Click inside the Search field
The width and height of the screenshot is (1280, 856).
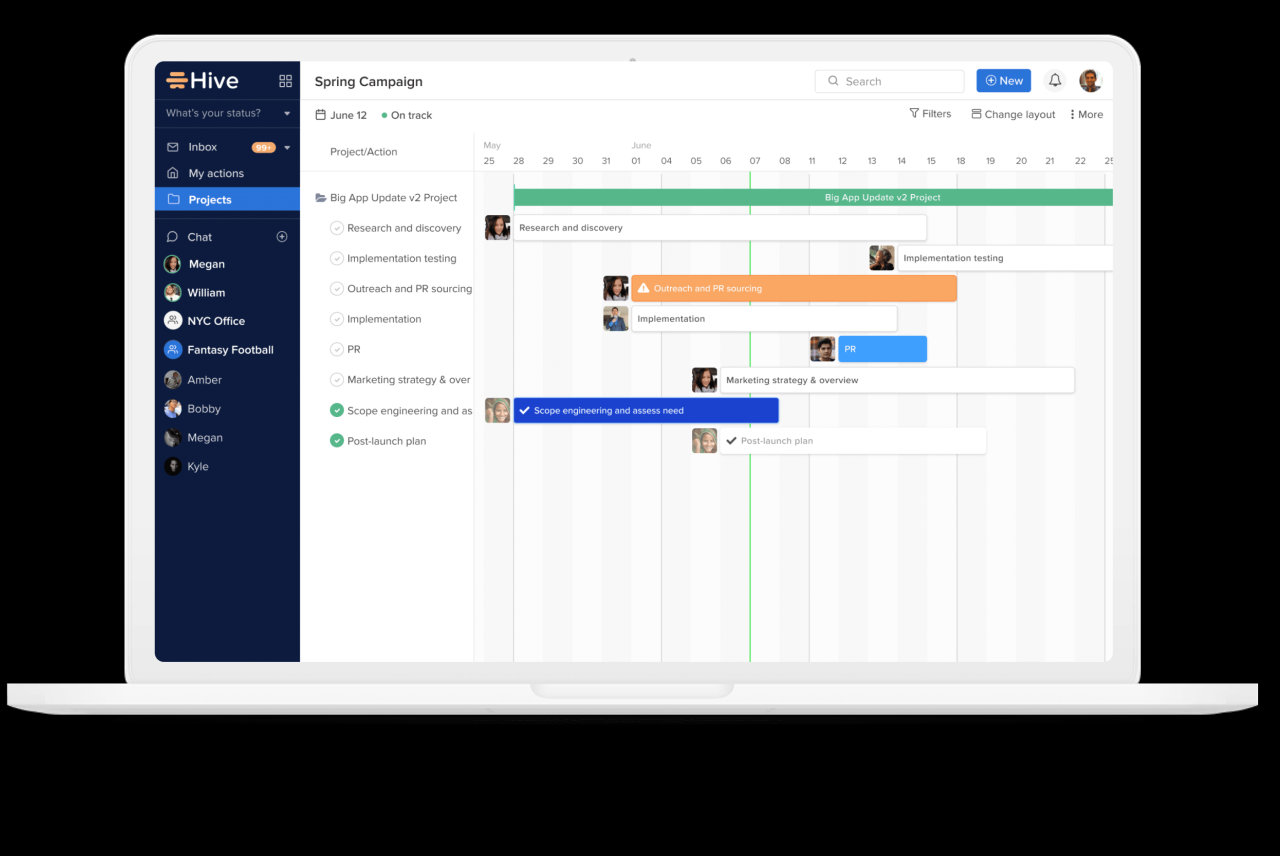[x=889, y=80]
